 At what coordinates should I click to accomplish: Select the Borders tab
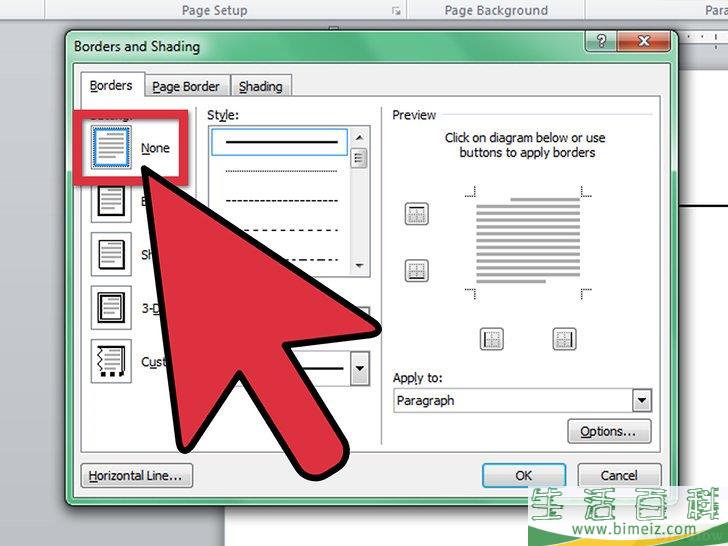click(111, 85)
